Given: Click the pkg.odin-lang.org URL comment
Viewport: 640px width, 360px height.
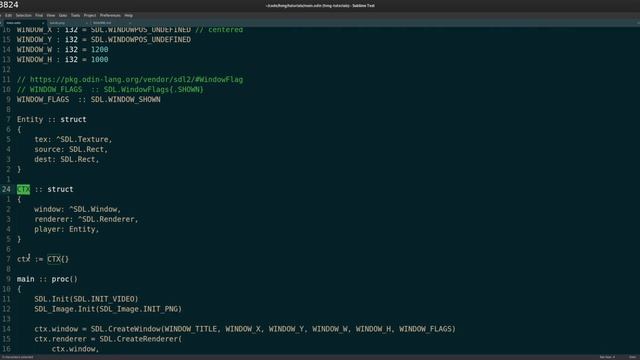Looking at the screenshot, I should pos(130,80).
